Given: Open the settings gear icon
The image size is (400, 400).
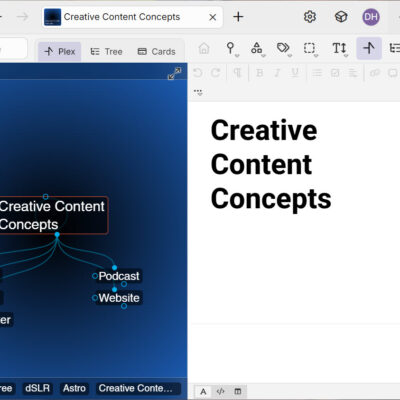Looking at the screenshot, I should click(x=310, y=17).
